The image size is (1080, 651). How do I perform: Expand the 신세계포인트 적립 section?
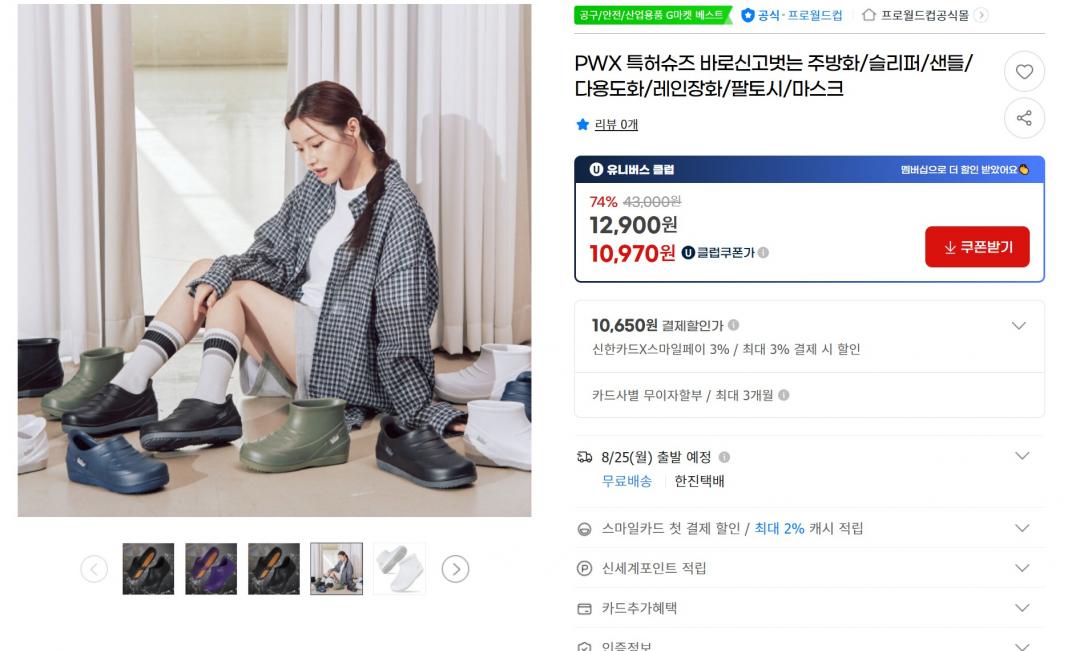(x=1022, y=568)
